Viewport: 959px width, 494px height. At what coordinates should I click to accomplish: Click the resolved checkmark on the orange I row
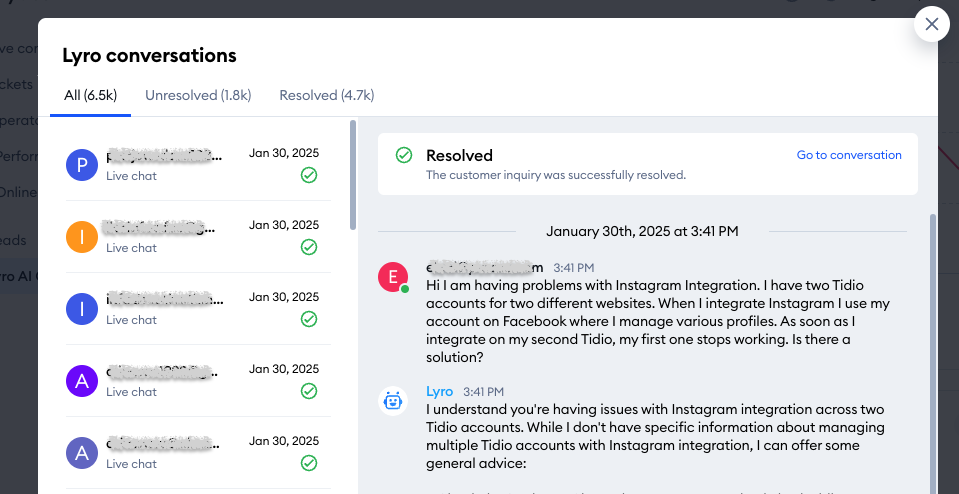click(x=309, y=248)
